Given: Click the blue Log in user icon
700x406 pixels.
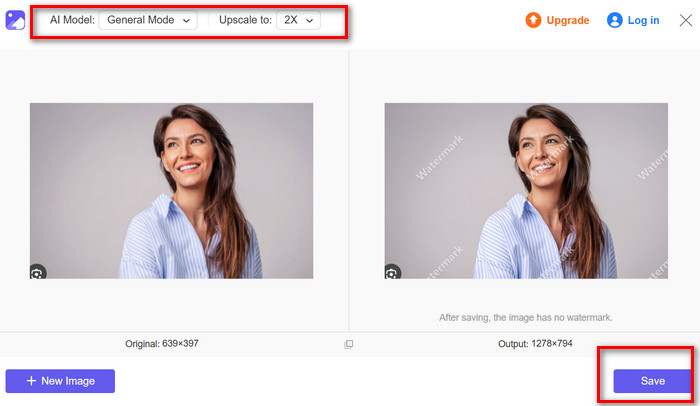Looking at the screenshot, I should click(x=615, y=20).
